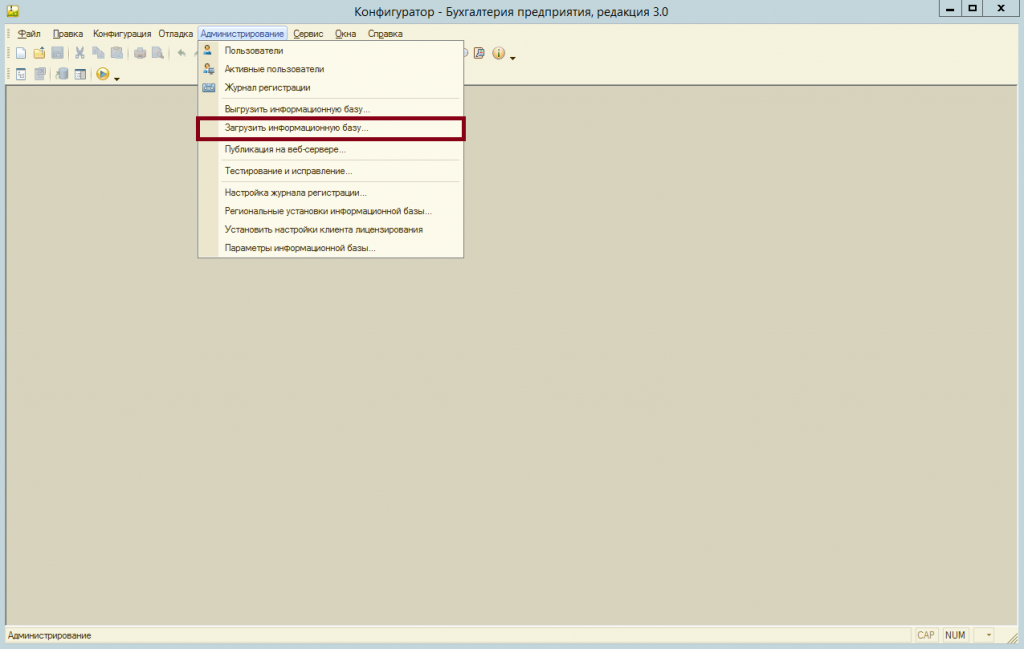Click Администрирование text in status bar

(50, 635)
